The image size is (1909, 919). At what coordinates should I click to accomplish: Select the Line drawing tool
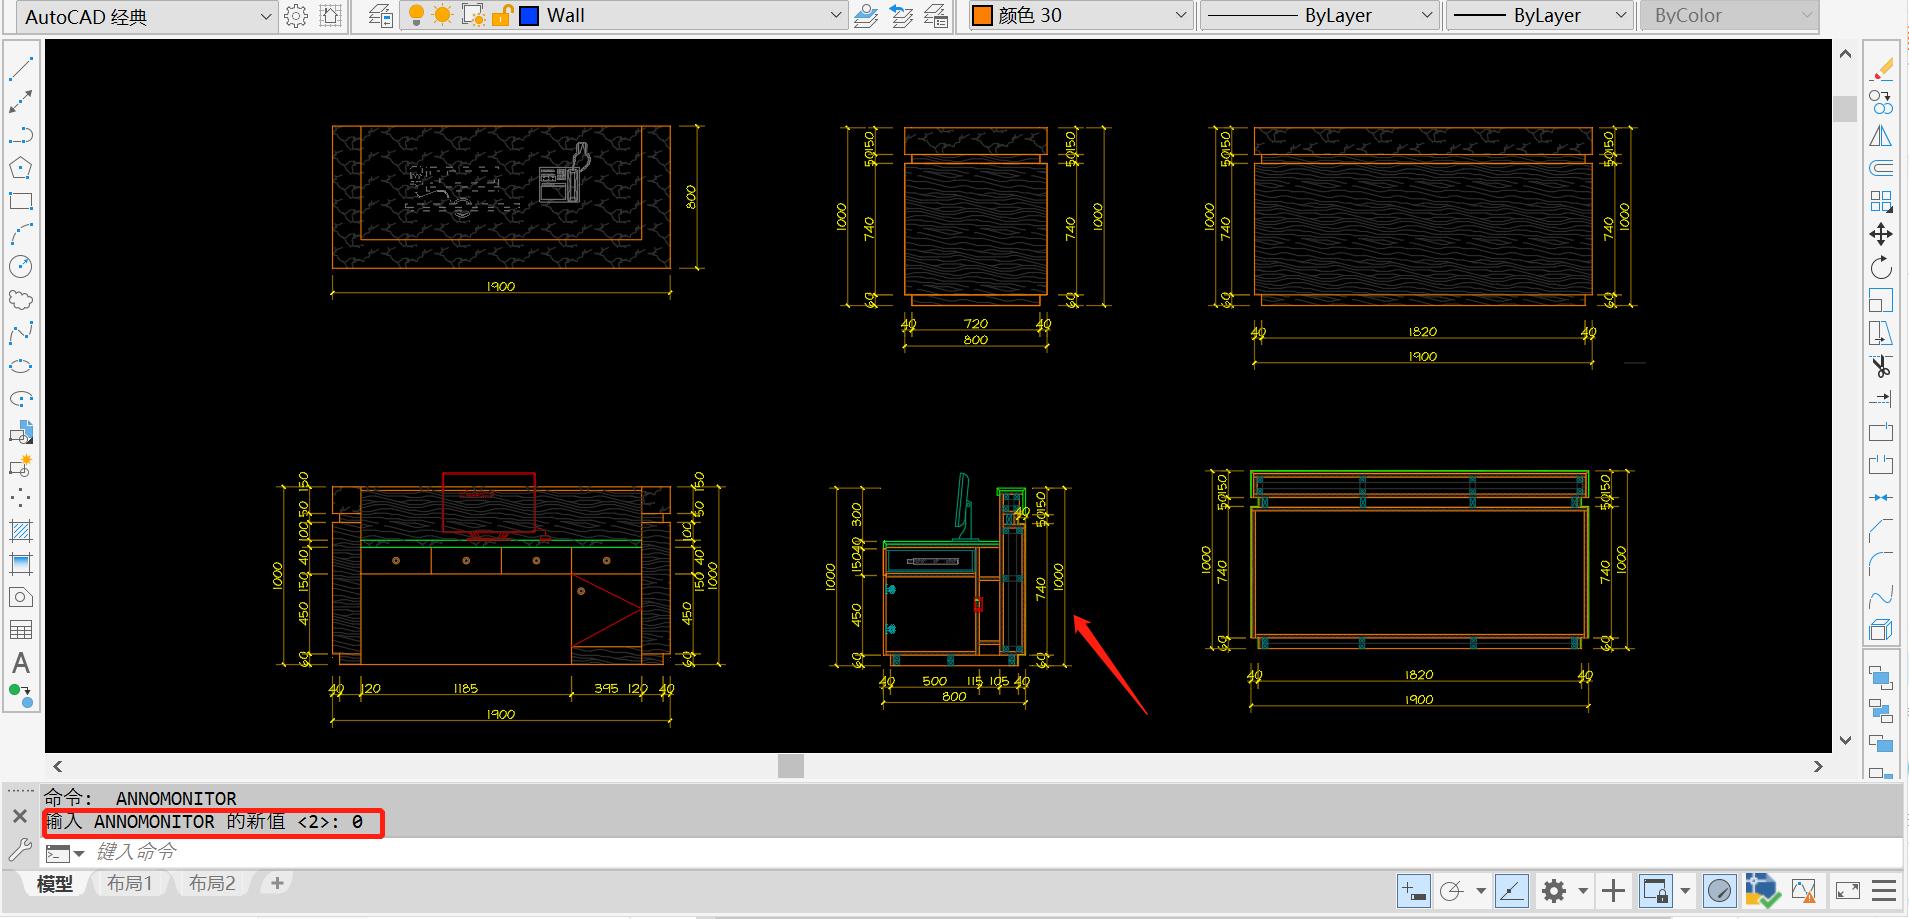21,69
